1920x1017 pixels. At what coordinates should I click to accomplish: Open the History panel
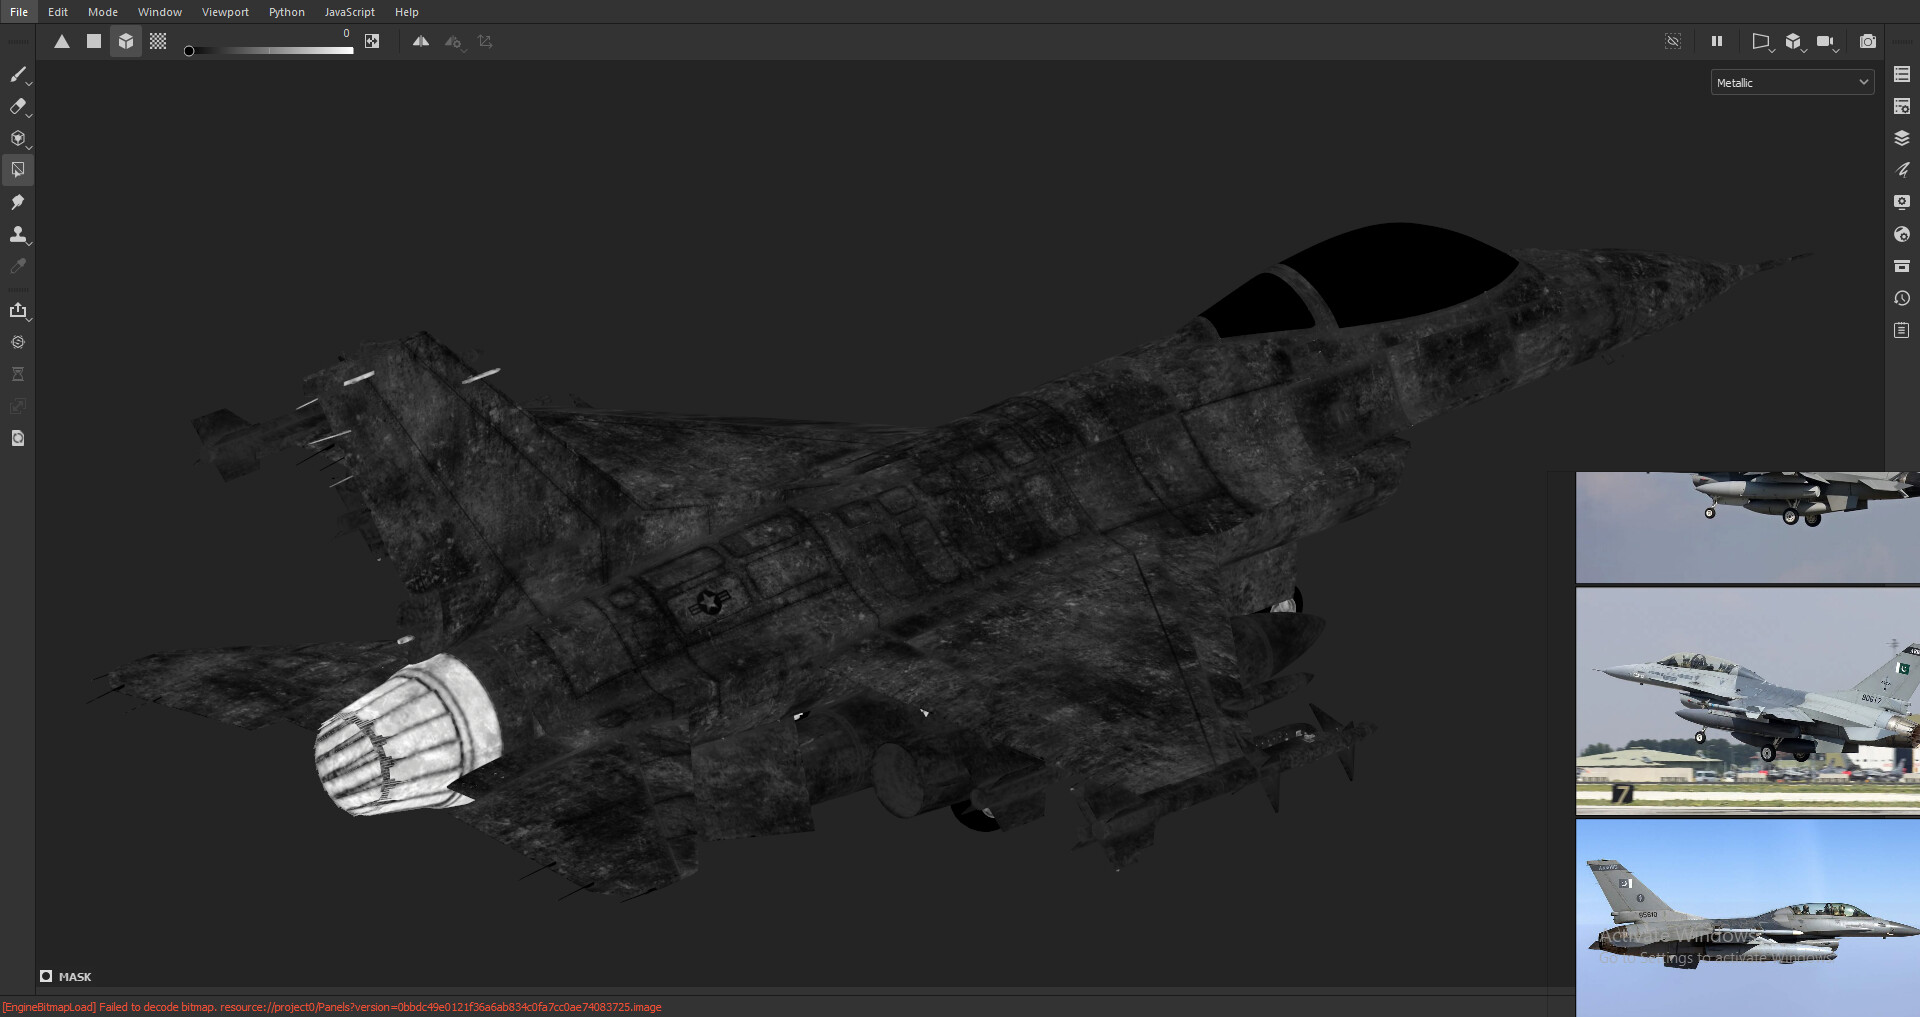click(1902, 298)
